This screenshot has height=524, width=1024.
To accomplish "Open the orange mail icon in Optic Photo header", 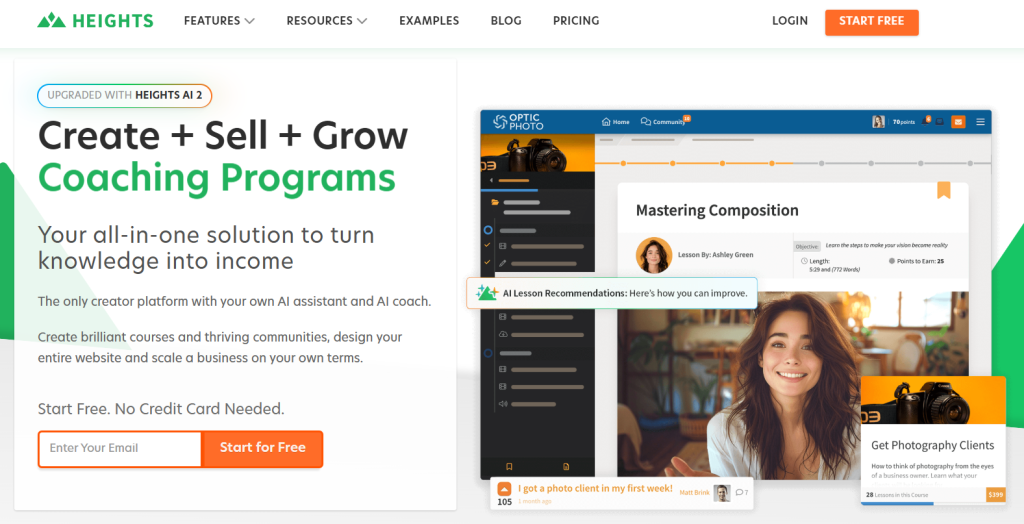I will point(958,122).
